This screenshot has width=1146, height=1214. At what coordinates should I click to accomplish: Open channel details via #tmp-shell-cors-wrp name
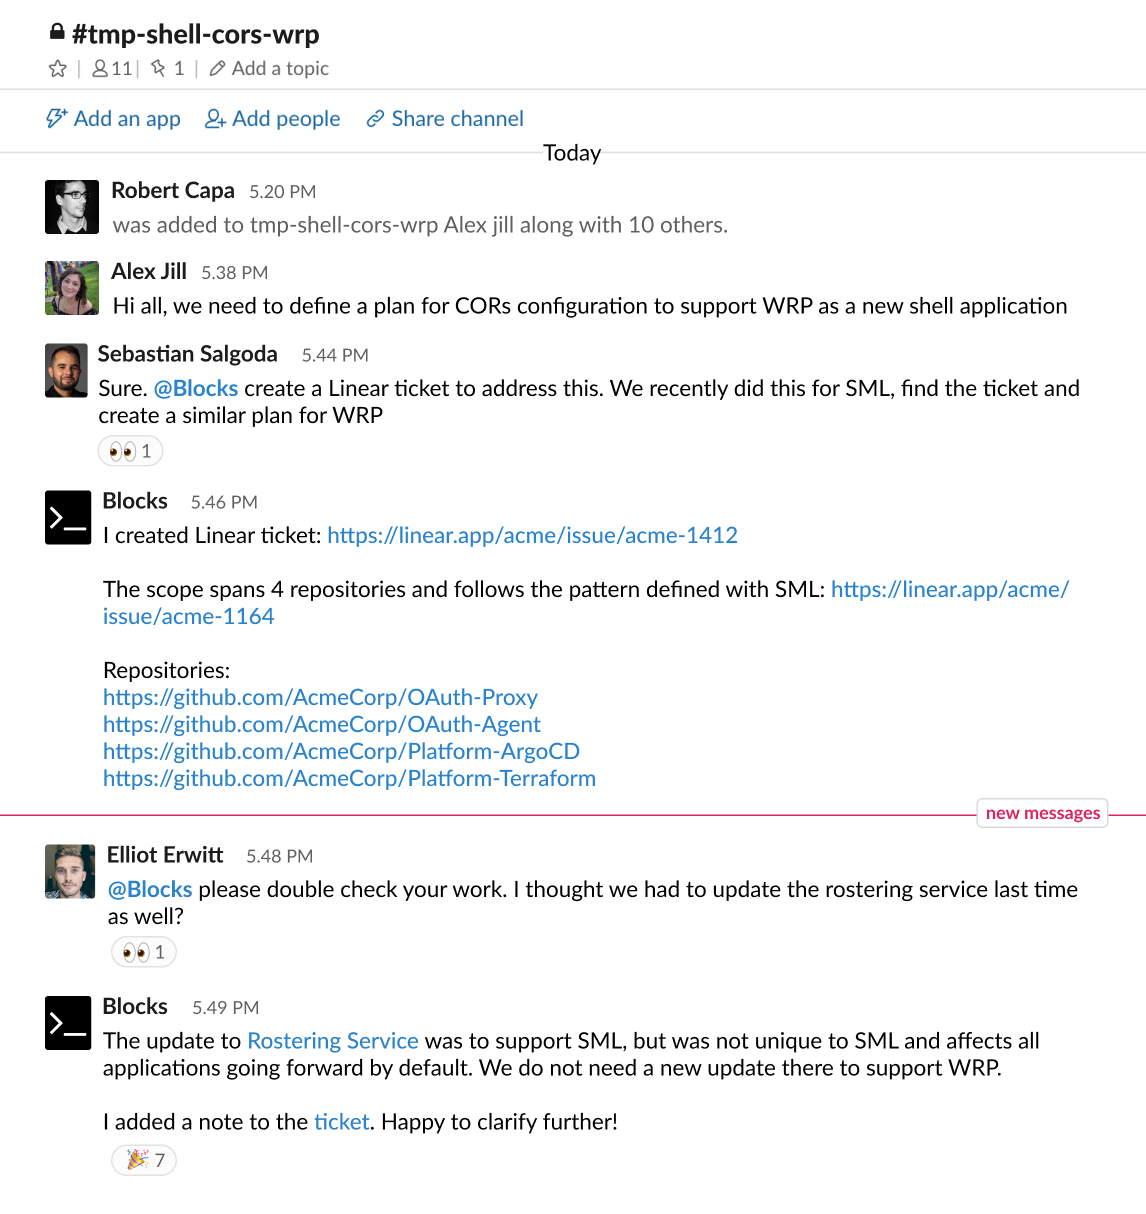coord(197,33)
